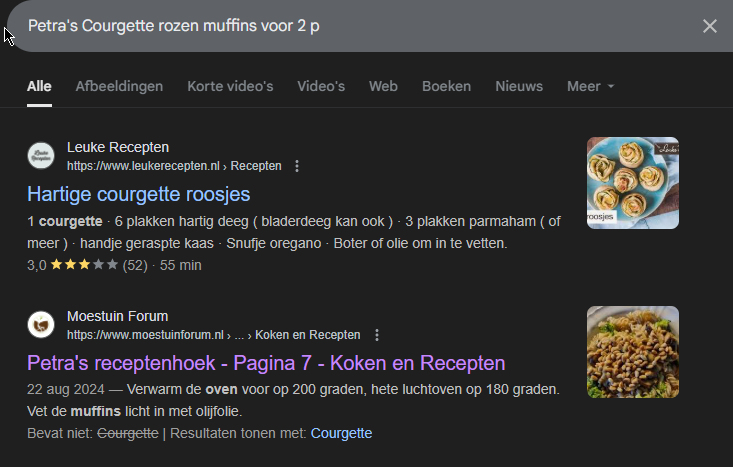This screenshot has height=467, width=733.
Task: Click the leukerecepten.nl breadcrumb URL
Action: coord(174,166)
